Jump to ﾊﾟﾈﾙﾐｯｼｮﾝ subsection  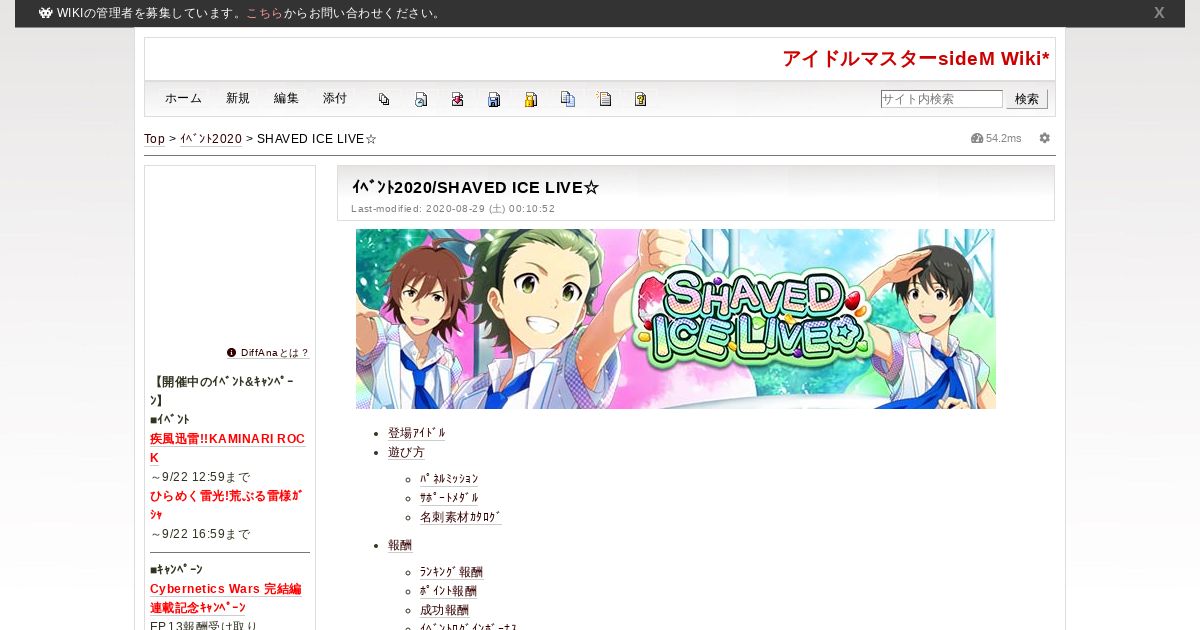point(449,479)
